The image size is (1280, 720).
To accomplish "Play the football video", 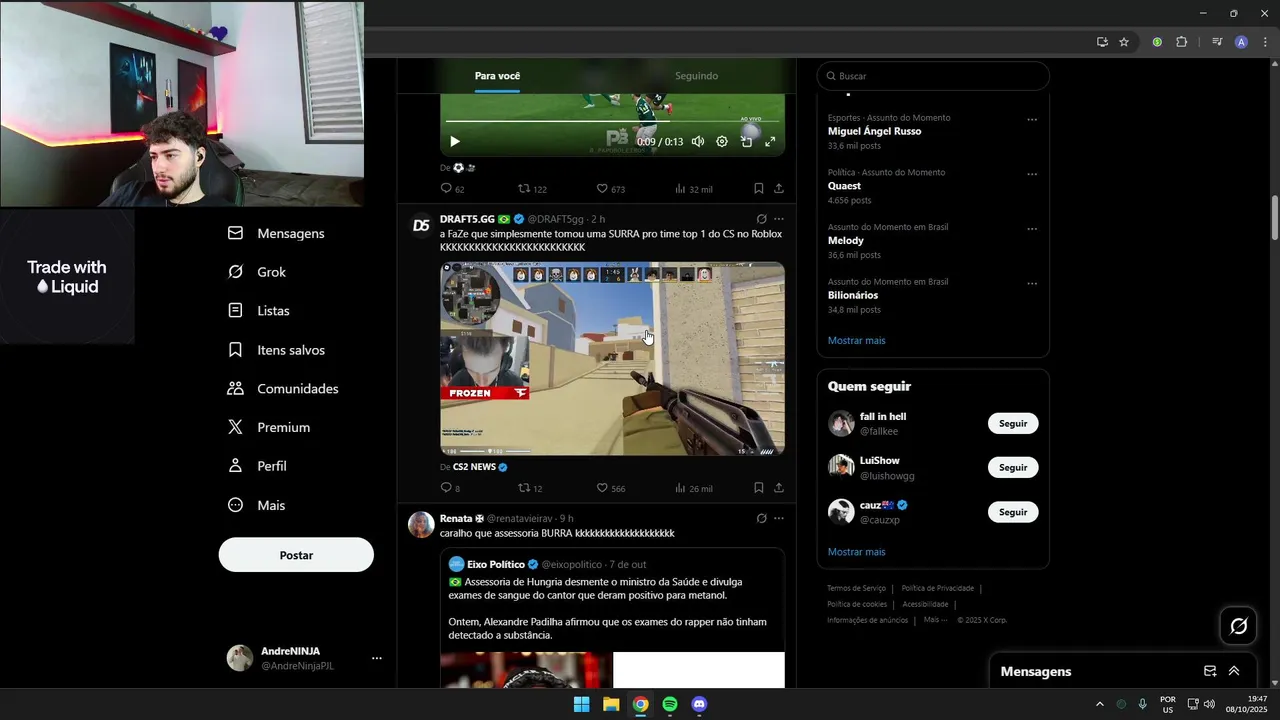I will 455,142.
